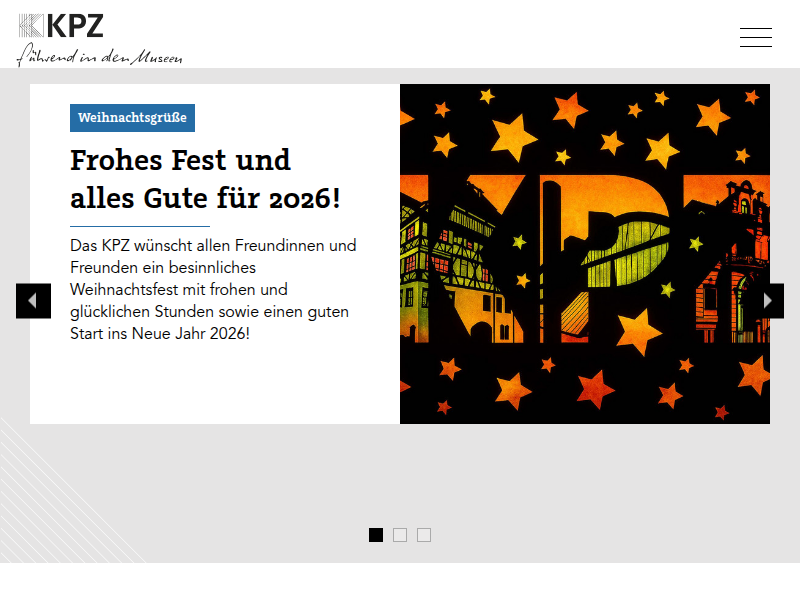Image resolution: width=800 pixels, height=600 pixels.
Task: Select the first slide indicator dot
Action: click(376, 535)
